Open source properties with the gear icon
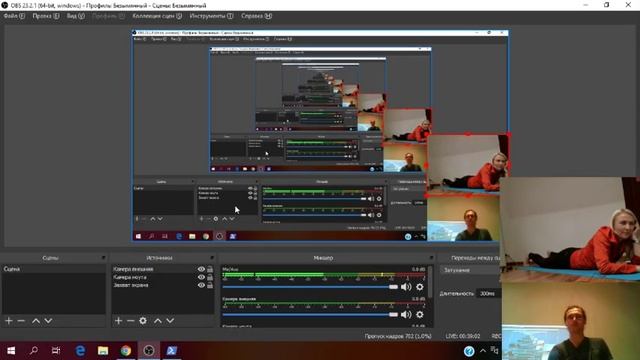The height and width of the screenshot is (360, 640). pos(143,321)
